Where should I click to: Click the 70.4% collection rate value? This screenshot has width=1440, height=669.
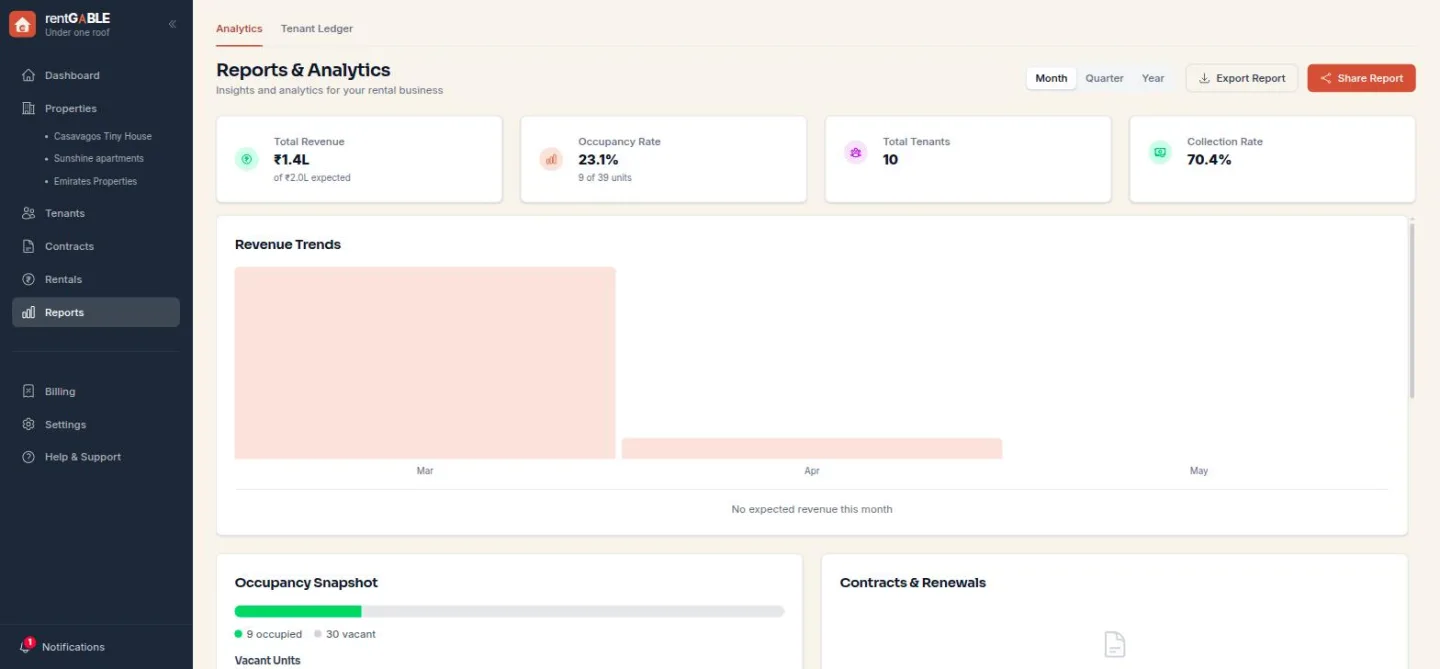pyautogui.click(x=1209, y=160)
